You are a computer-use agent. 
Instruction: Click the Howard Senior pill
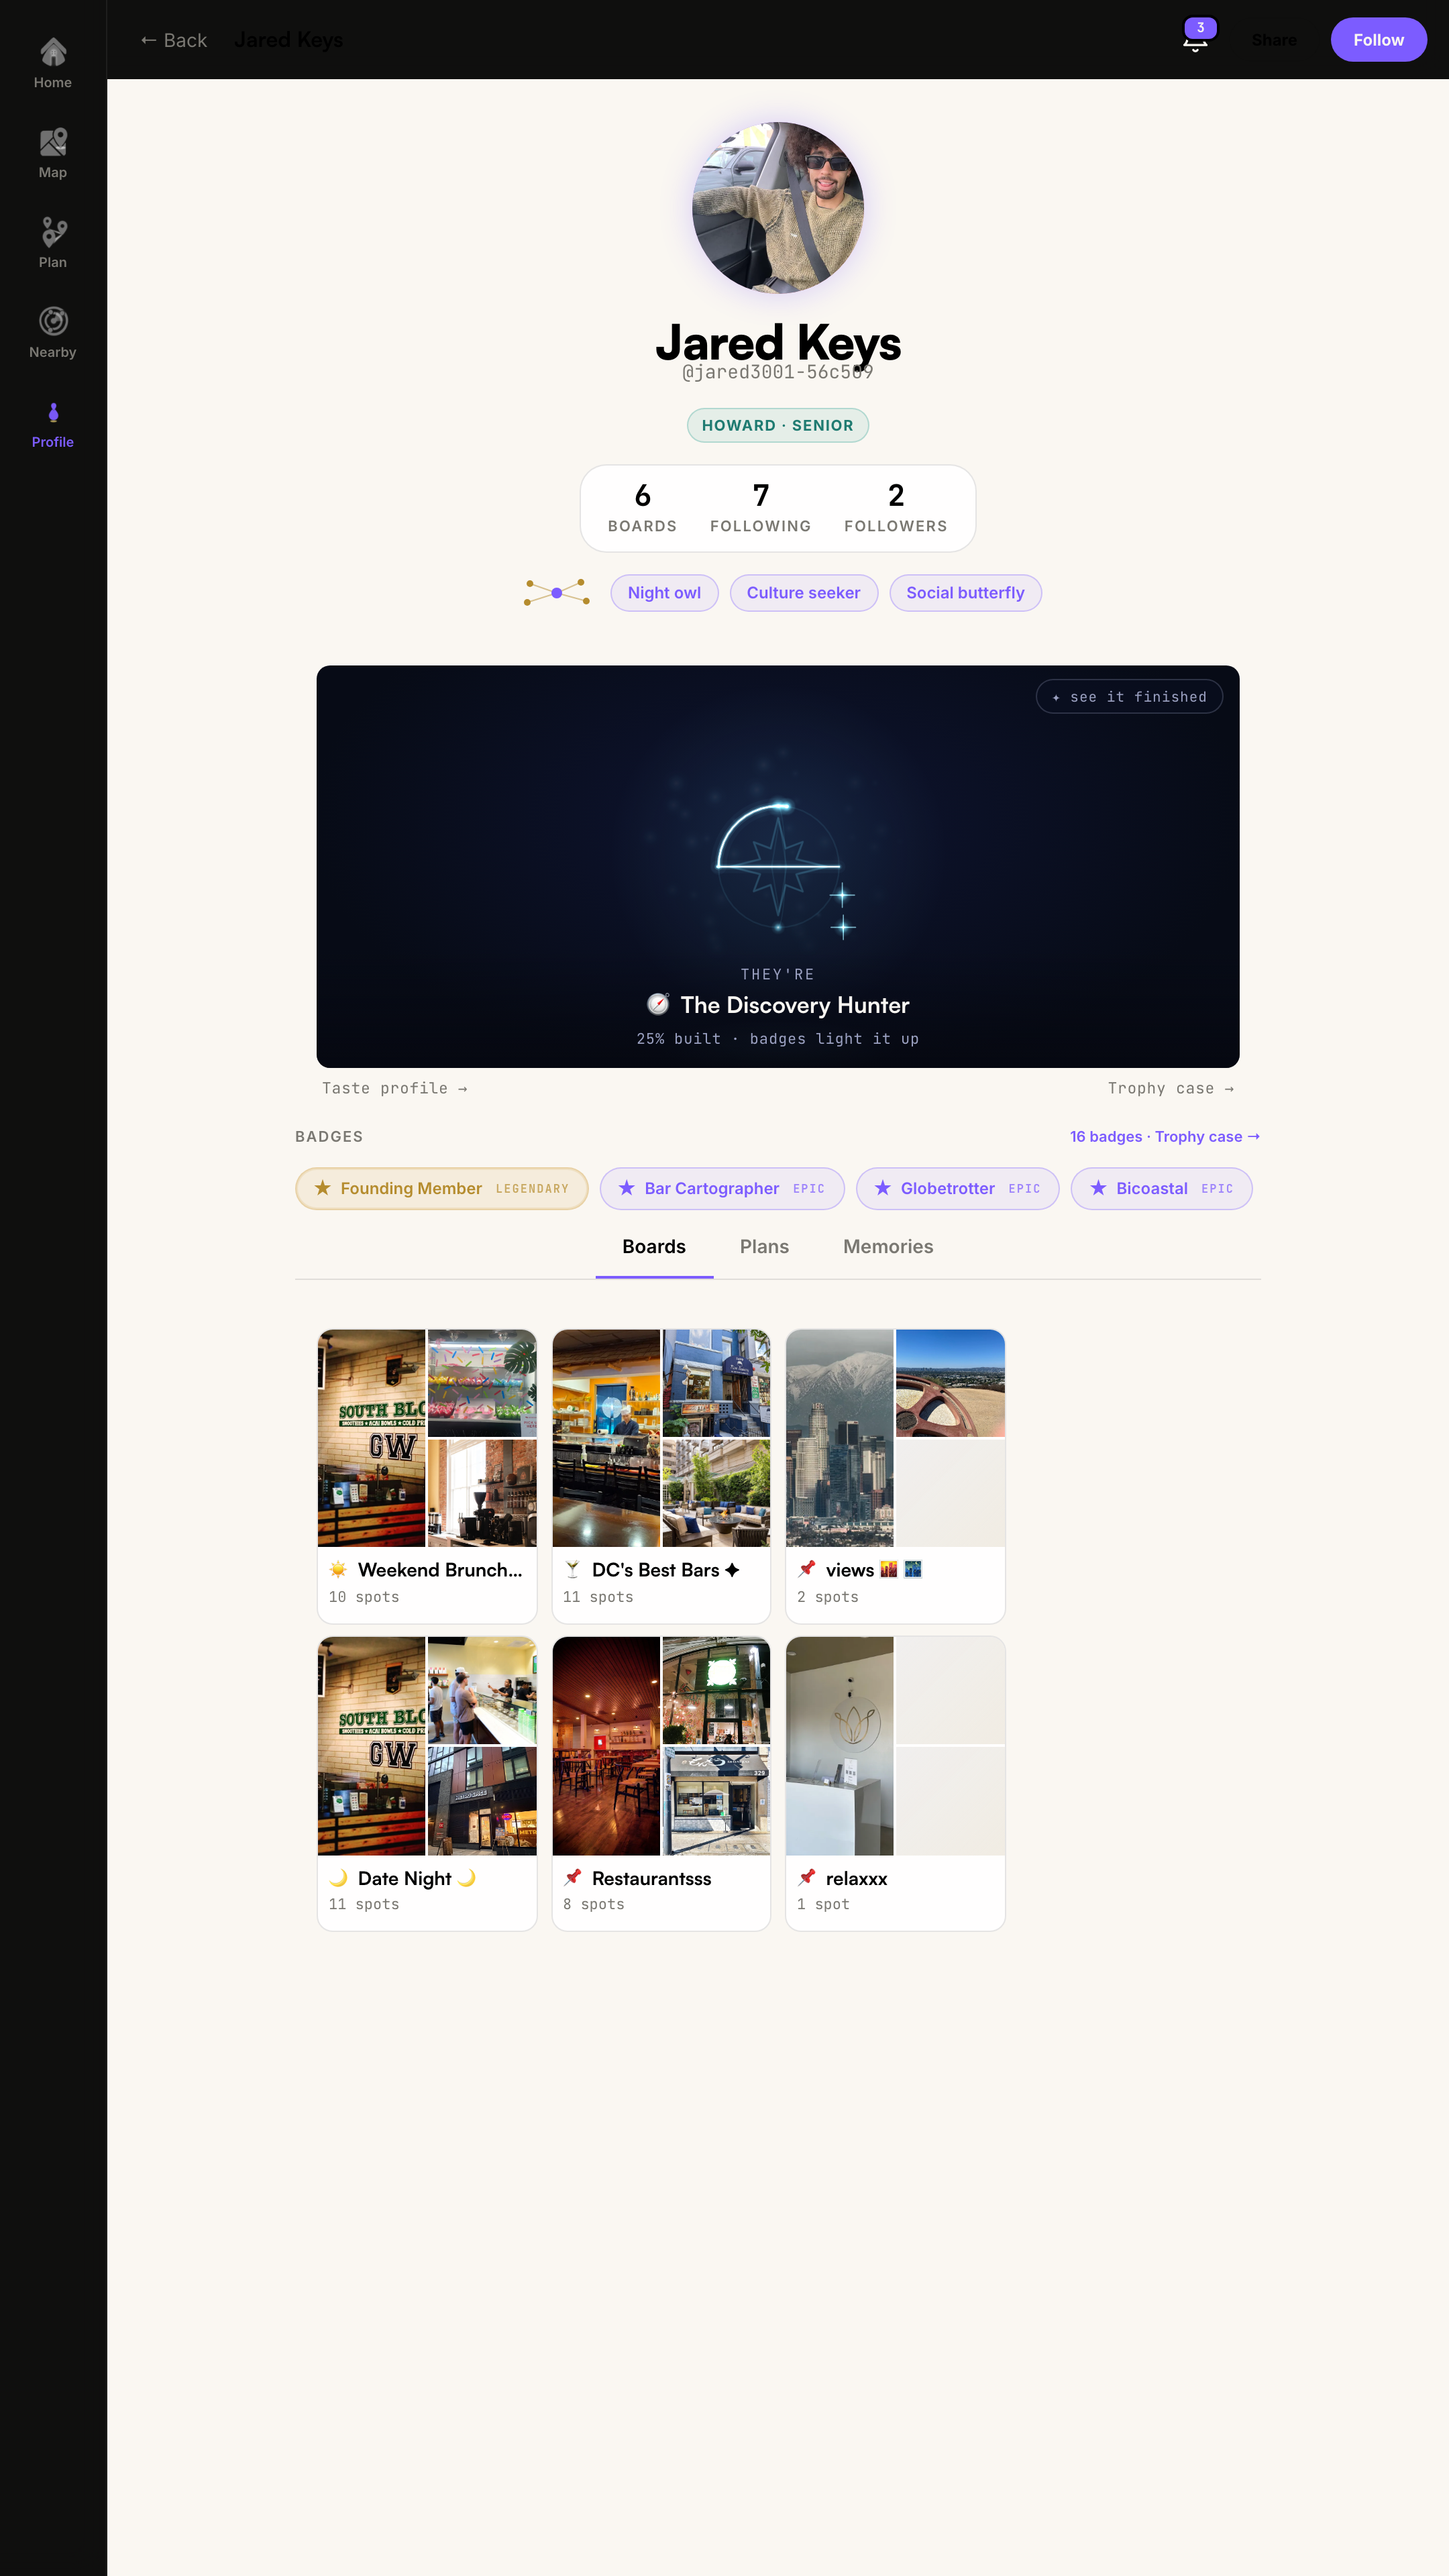coord(777,425)
